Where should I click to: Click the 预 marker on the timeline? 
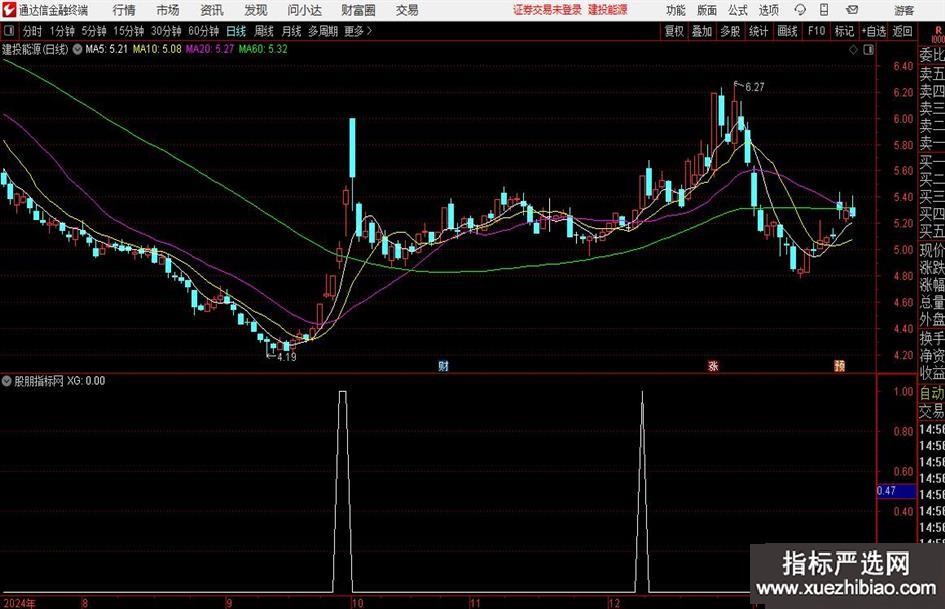click(839, 365)
